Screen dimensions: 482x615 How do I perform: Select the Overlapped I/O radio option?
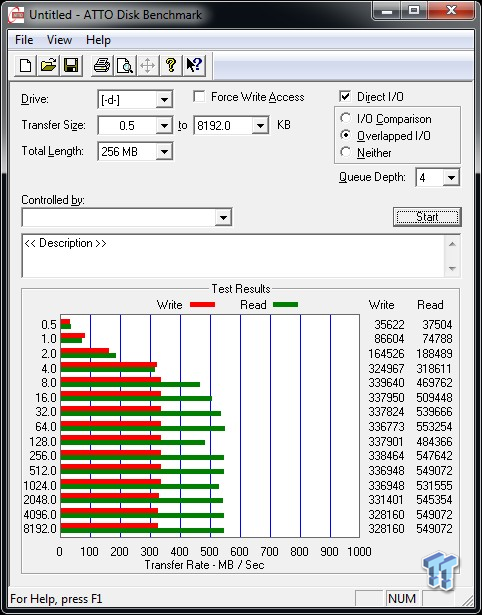click(346, 135)
